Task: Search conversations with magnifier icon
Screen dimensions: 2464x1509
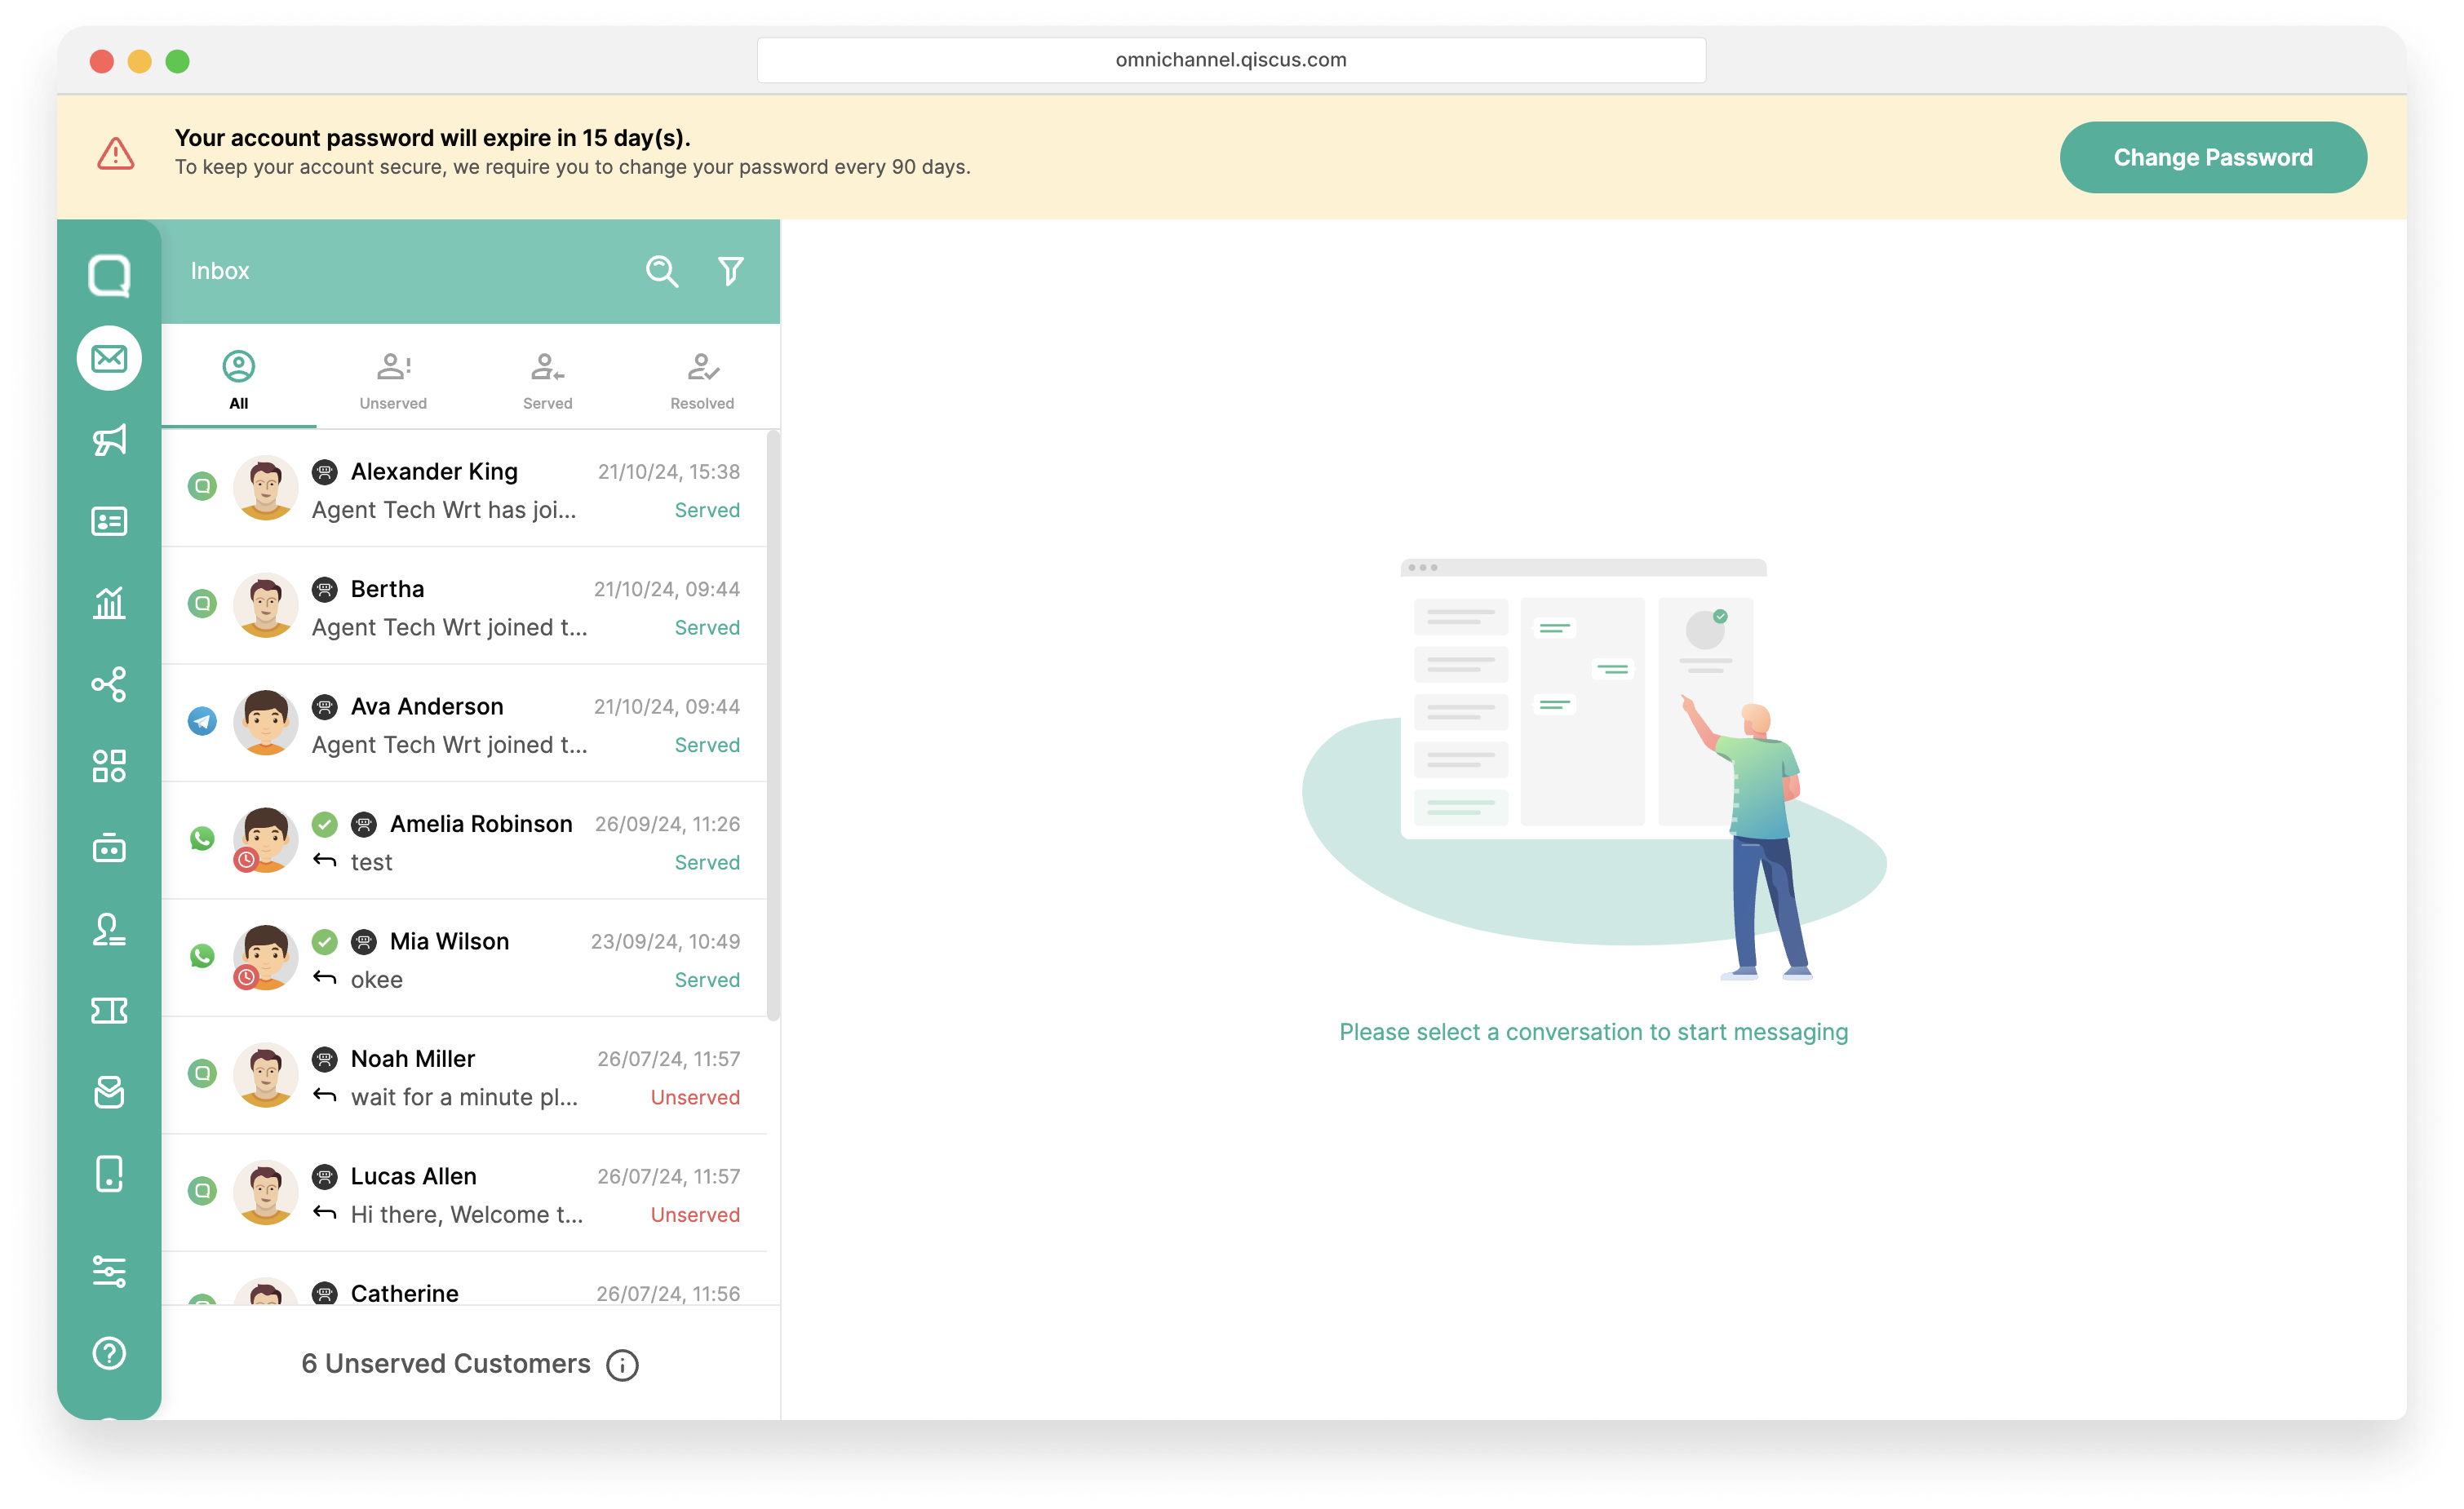Action: [661, 271]
